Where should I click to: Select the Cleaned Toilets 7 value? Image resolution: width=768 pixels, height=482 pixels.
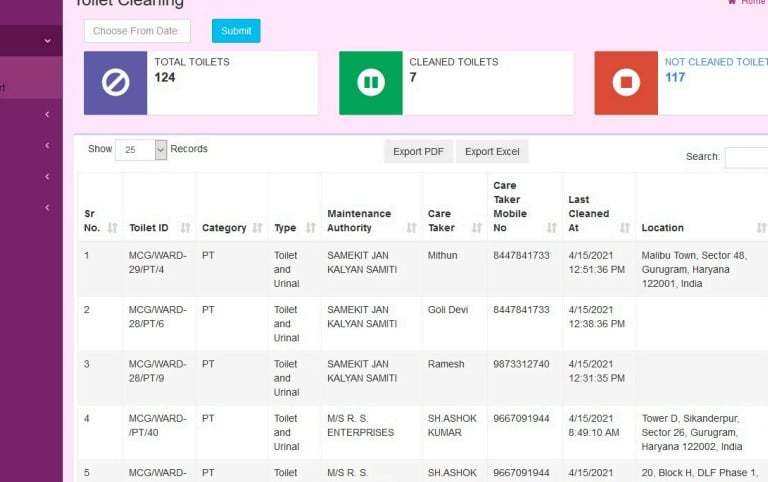tap(413, 77)
